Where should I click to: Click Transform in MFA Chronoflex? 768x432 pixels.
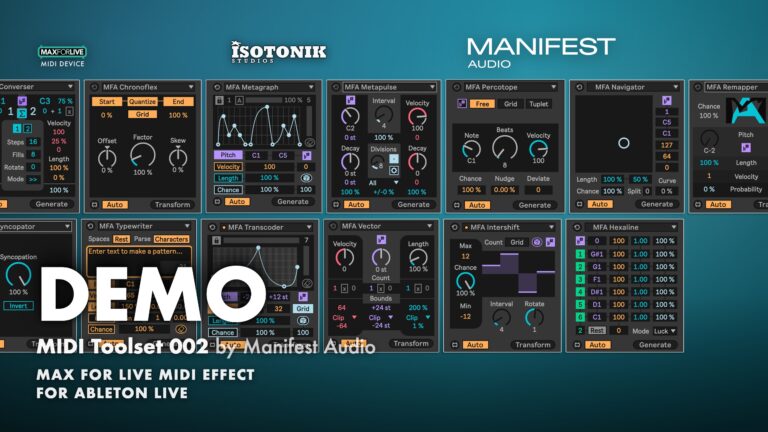click(172, 205)
